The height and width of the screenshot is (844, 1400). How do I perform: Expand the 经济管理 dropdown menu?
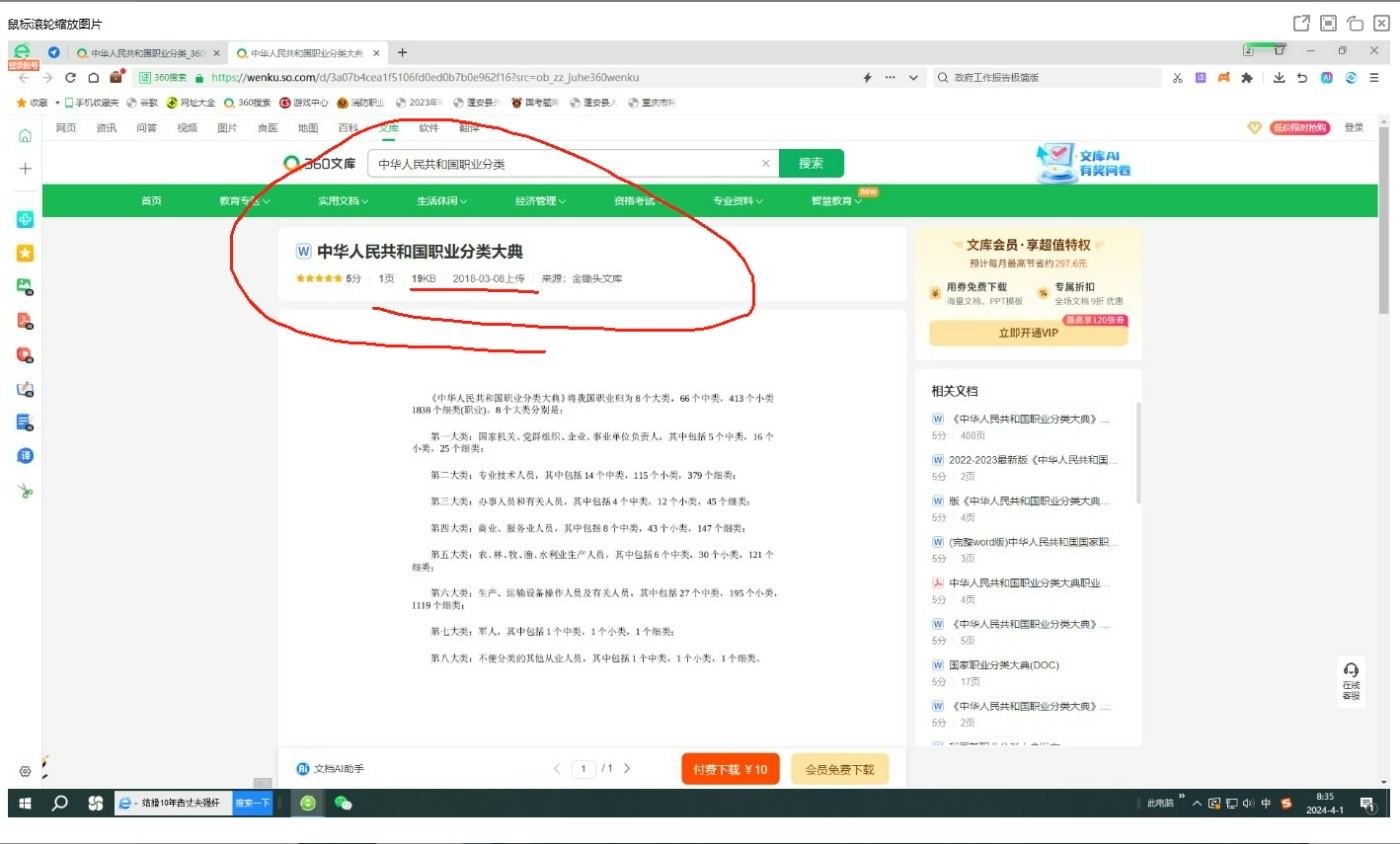pyautogui.click(x=540, y=201)
